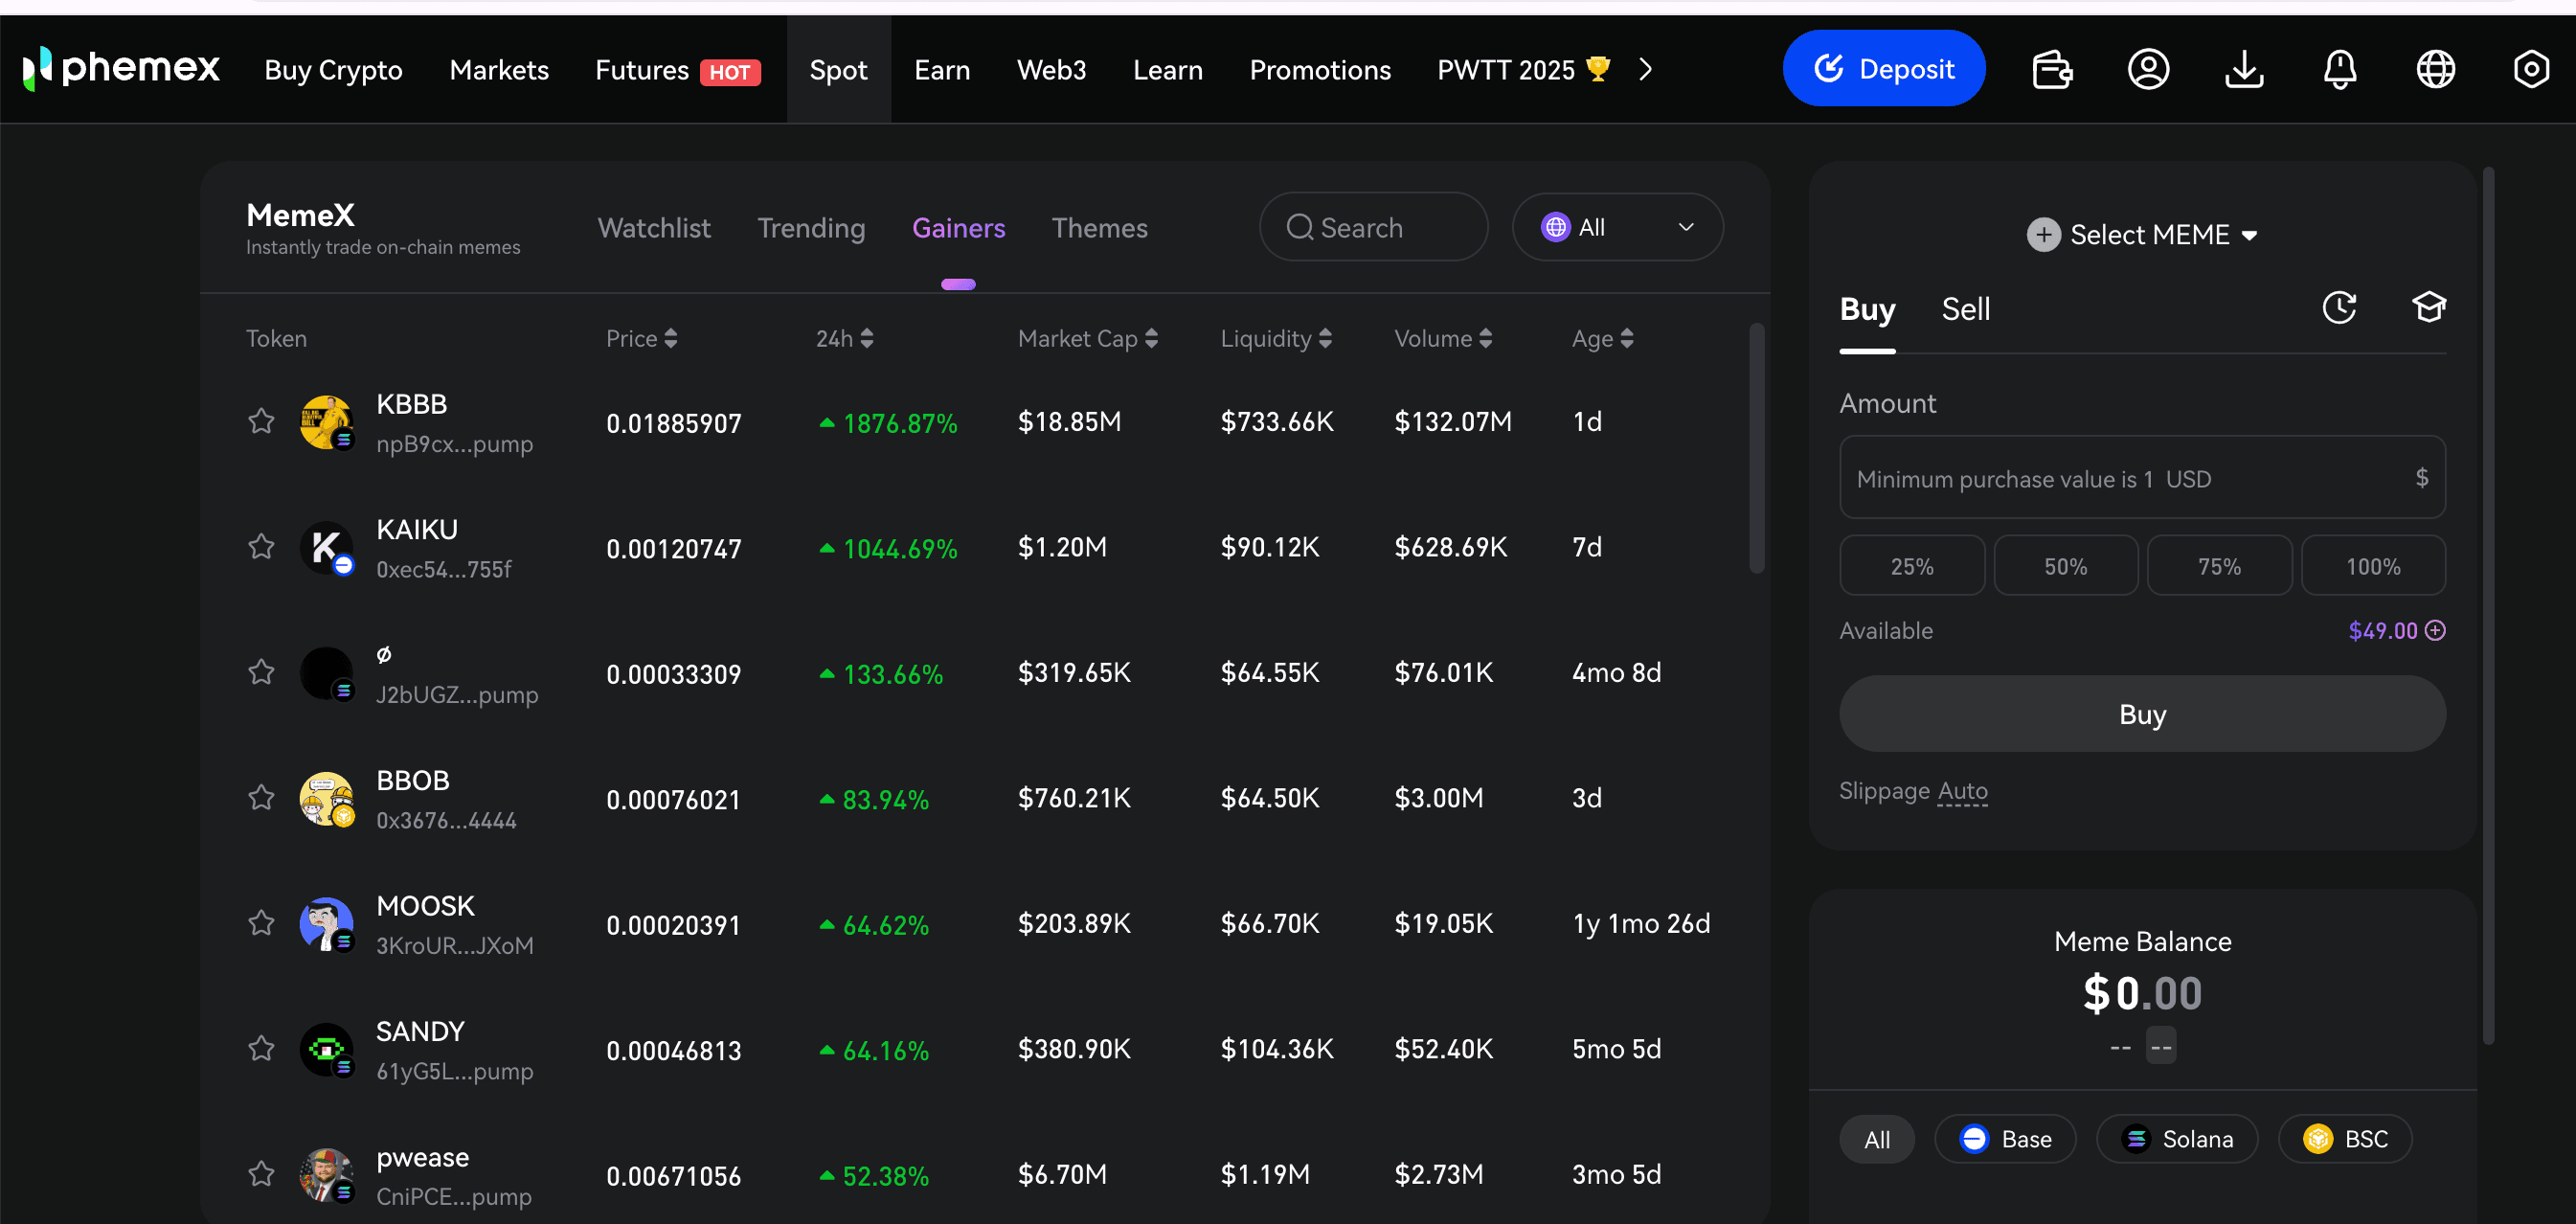The image size is (2576, 1224).
Task: Open the Markets menu
Action: [x=499, y=70]
